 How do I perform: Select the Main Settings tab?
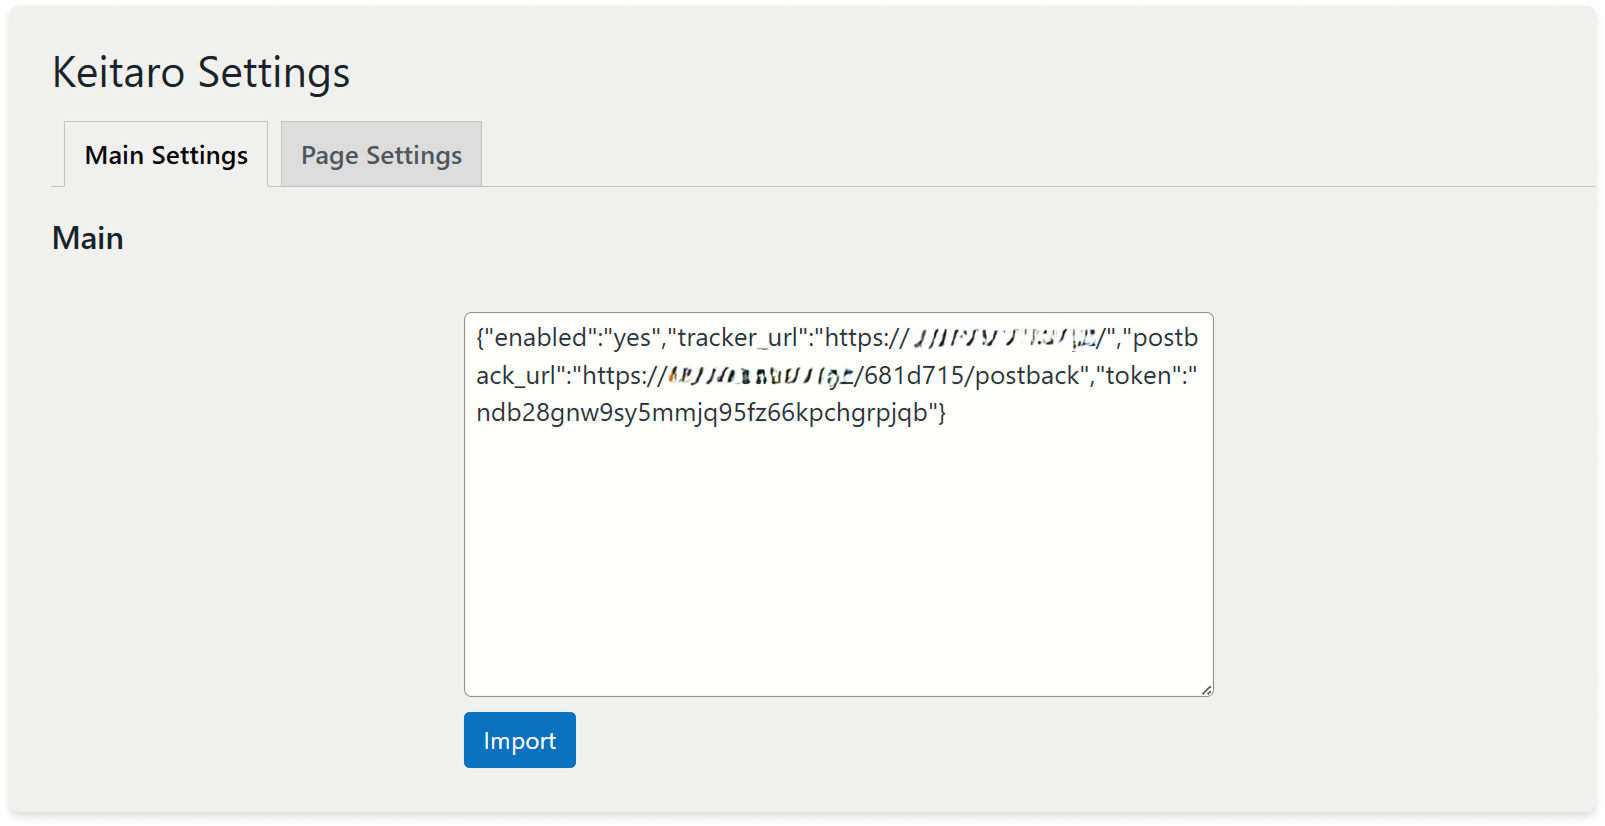click(166, 155)
